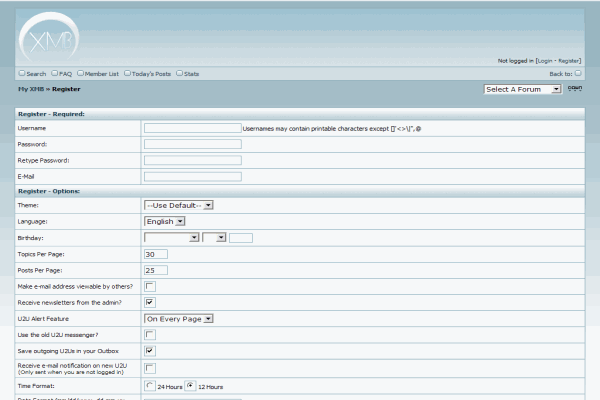Click the Member List nav icon
The height and width of the screenshot is (400, 600).
coord(80,73)
